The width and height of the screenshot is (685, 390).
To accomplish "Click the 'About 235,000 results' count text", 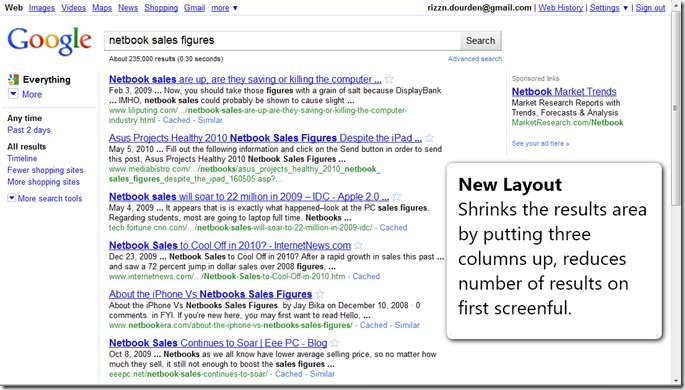I will (166, 59).
